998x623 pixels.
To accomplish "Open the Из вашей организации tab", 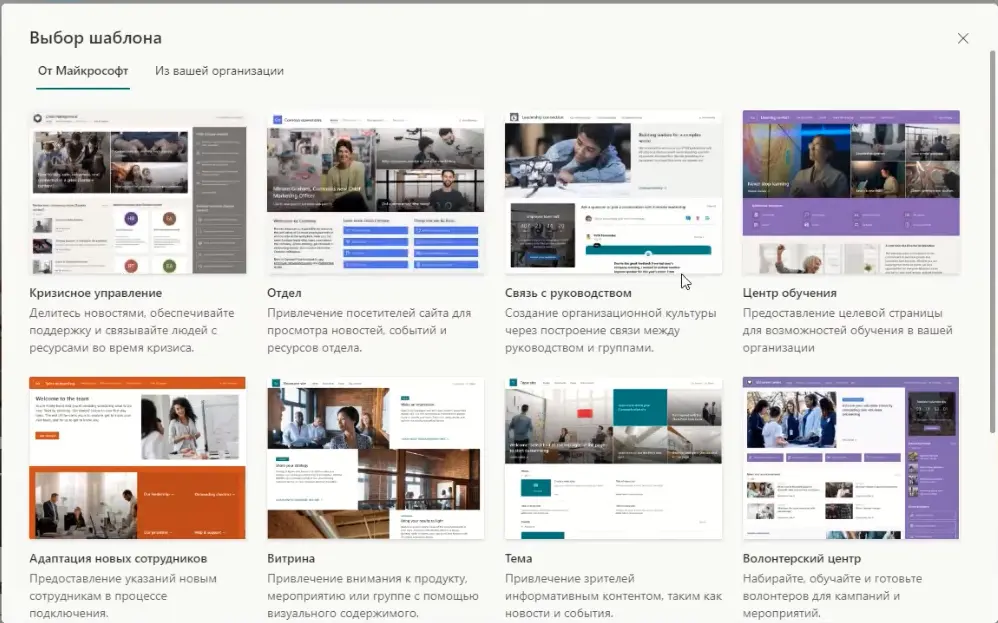I will click(219, 71).
